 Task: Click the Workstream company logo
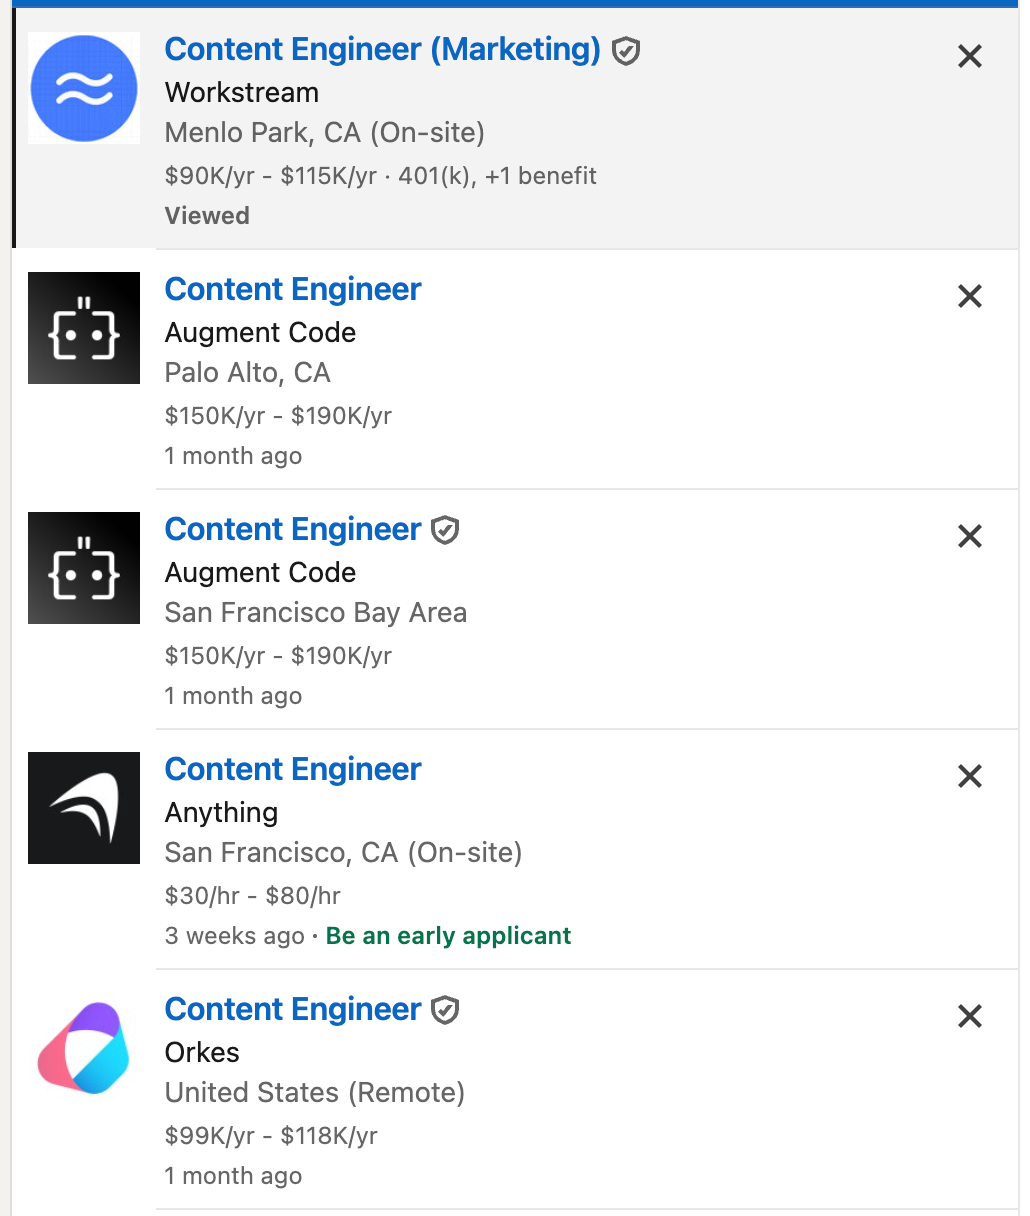tap(84, 88)
